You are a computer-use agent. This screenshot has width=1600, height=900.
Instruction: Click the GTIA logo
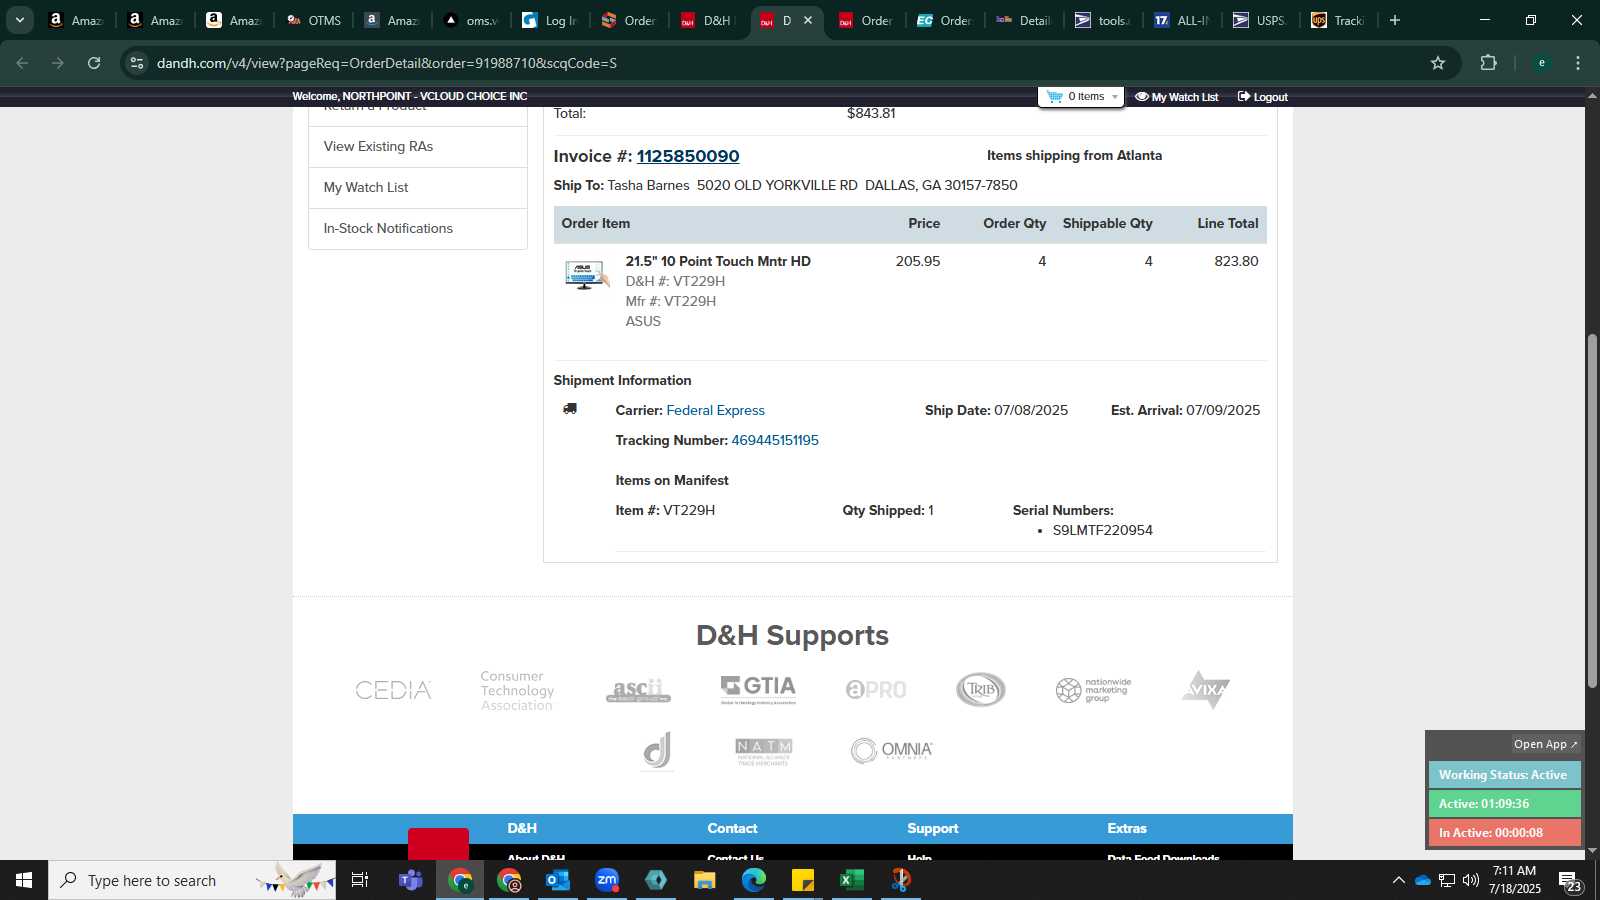point(758,689)
